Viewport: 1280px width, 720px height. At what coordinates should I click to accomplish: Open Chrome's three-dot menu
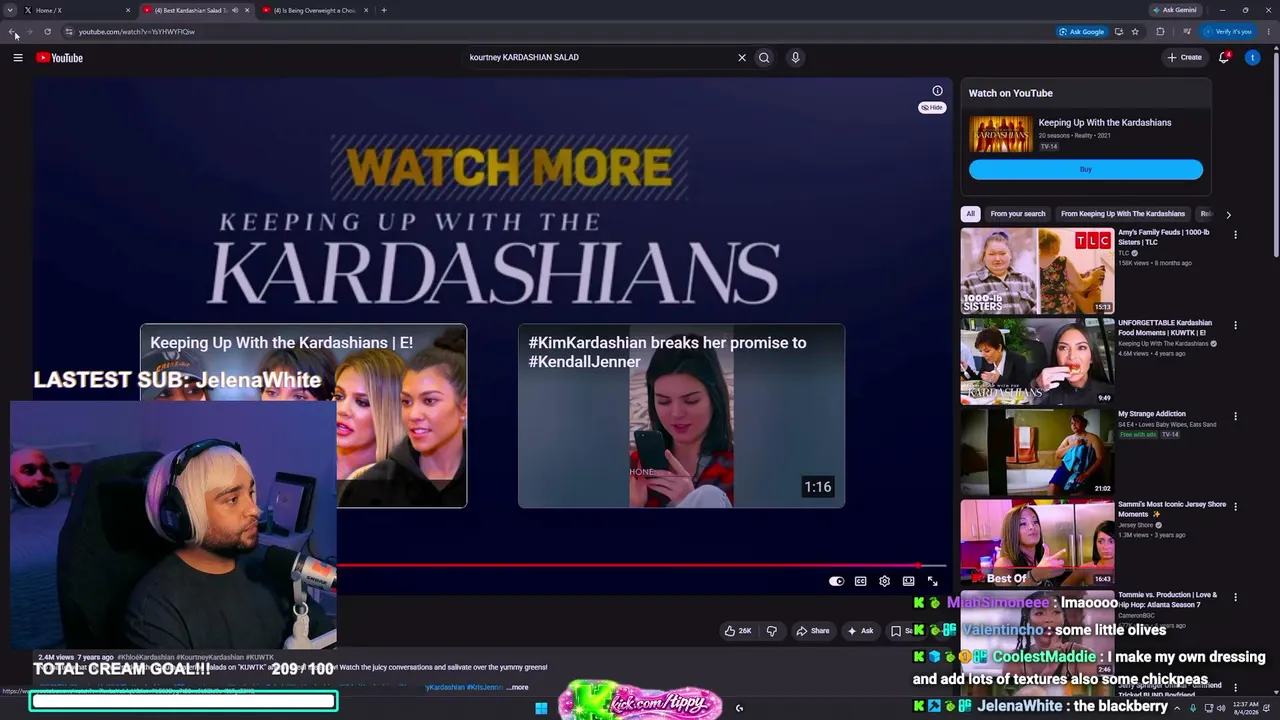click(1267, 32)
